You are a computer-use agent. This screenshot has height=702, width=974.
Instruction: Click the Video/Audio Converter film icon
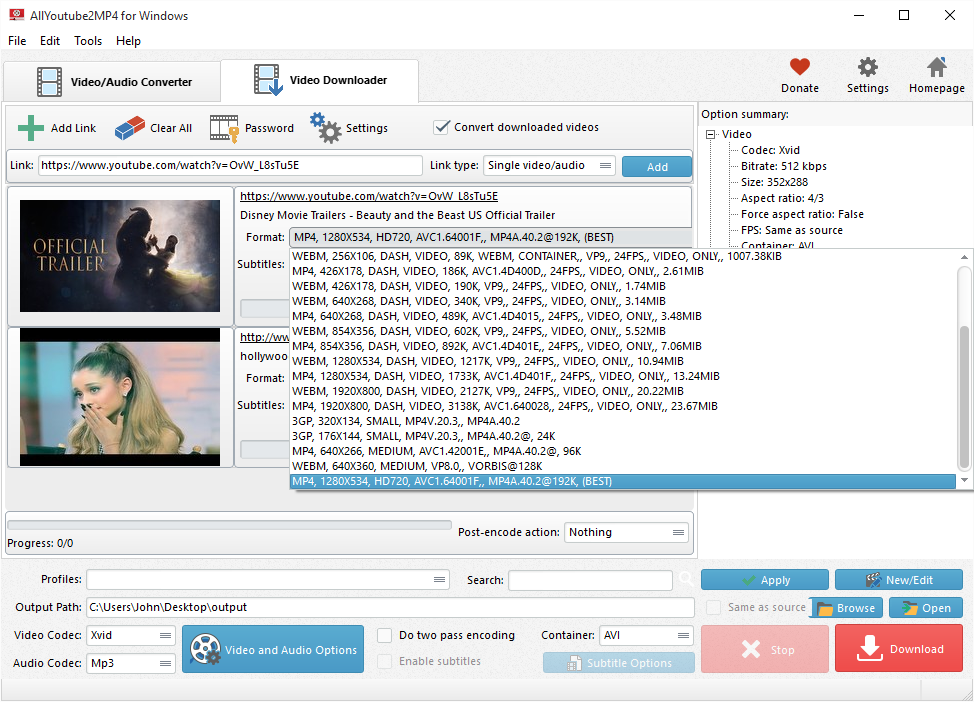tap(49, 82)
